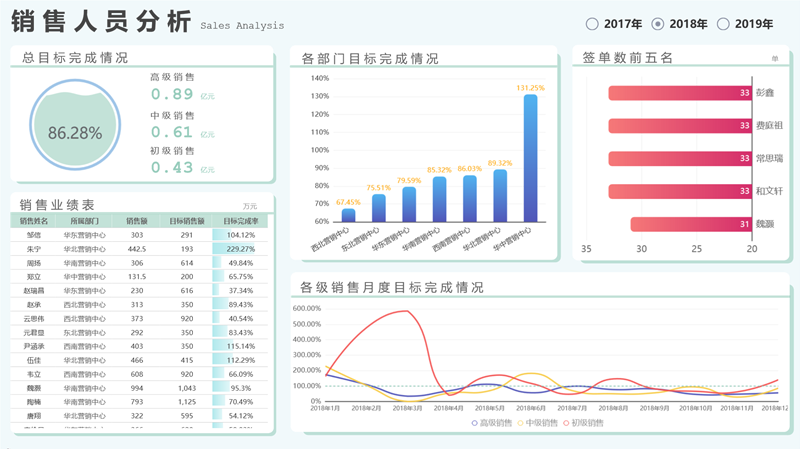Click 尹涵承 name in sales table
The image size is (800, 449).
coord(34,346)
